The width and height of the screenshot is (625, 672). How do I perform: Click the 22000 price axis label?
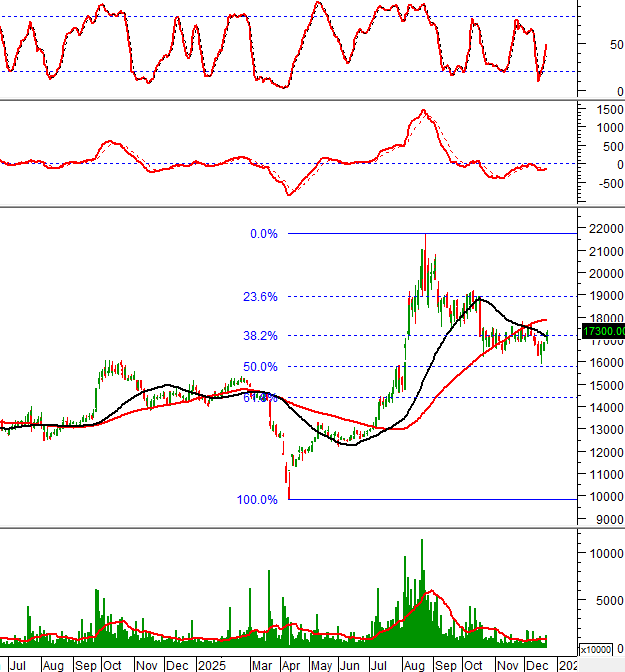[603, 229]
